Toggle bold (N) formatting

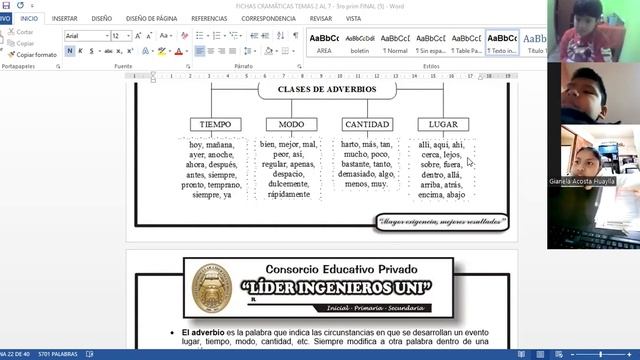[70, 51]
